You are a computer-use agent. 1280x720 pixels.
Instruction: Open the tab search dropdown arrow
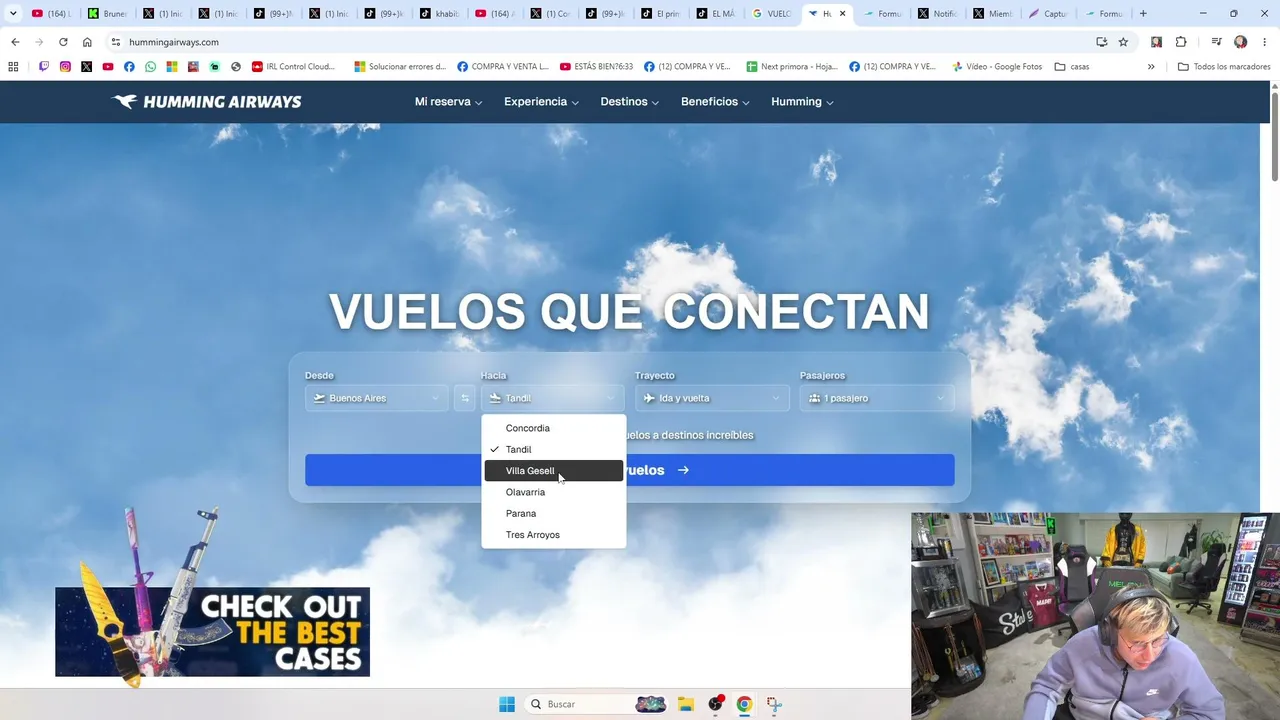tap(13, 14)
